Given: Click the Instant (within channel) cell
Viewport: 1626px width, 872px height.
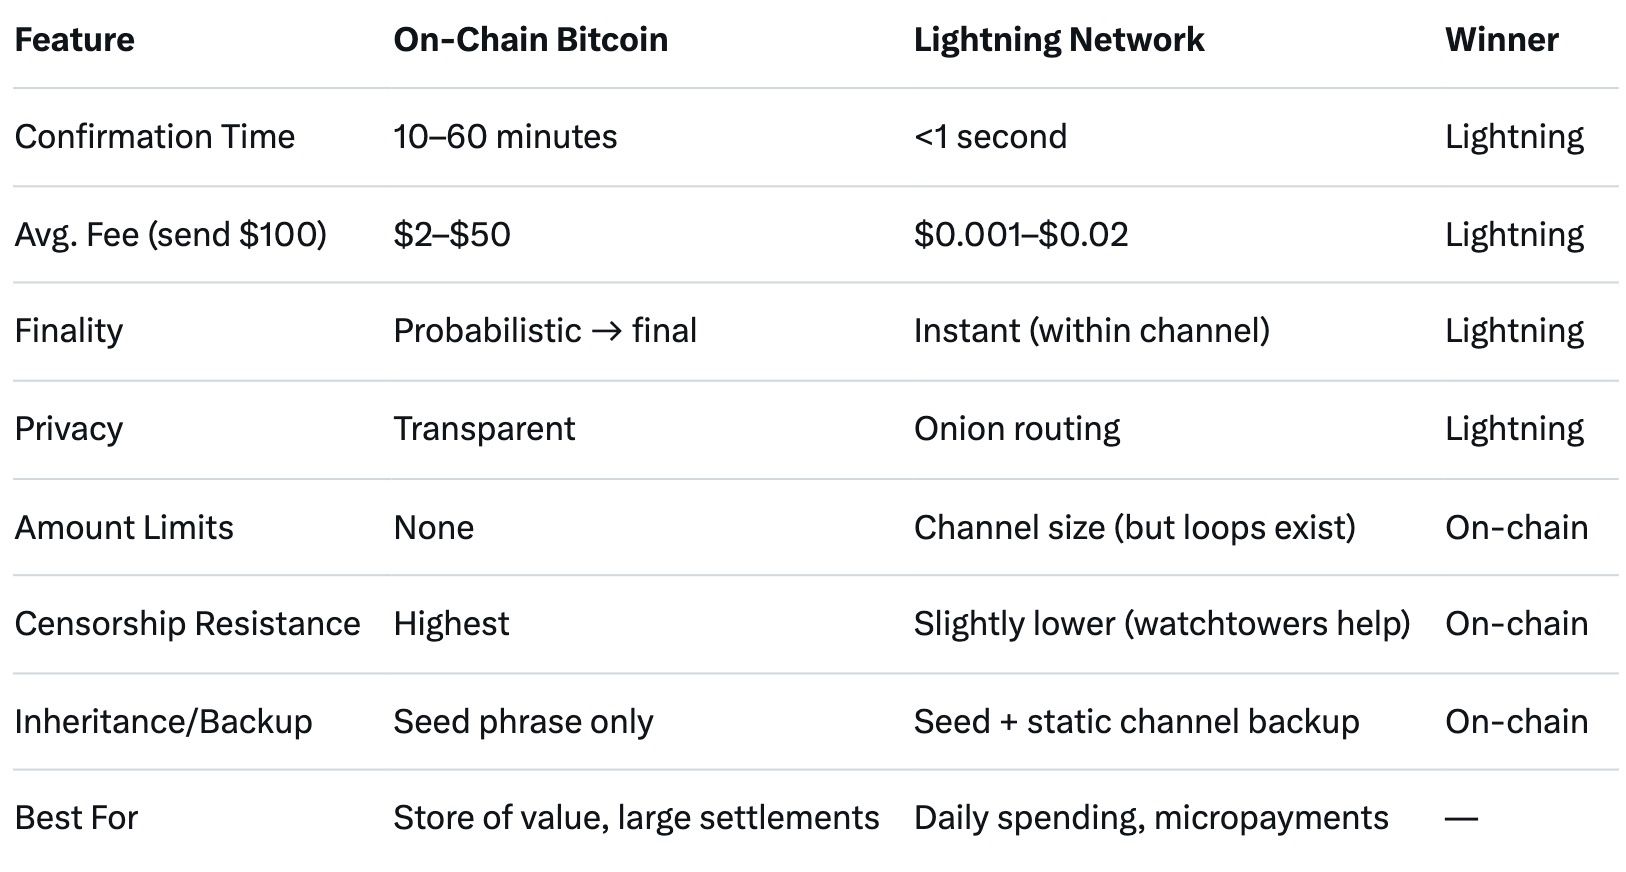Looking at the screenshot, I should pyautogui.click(x=1091, y=331).
